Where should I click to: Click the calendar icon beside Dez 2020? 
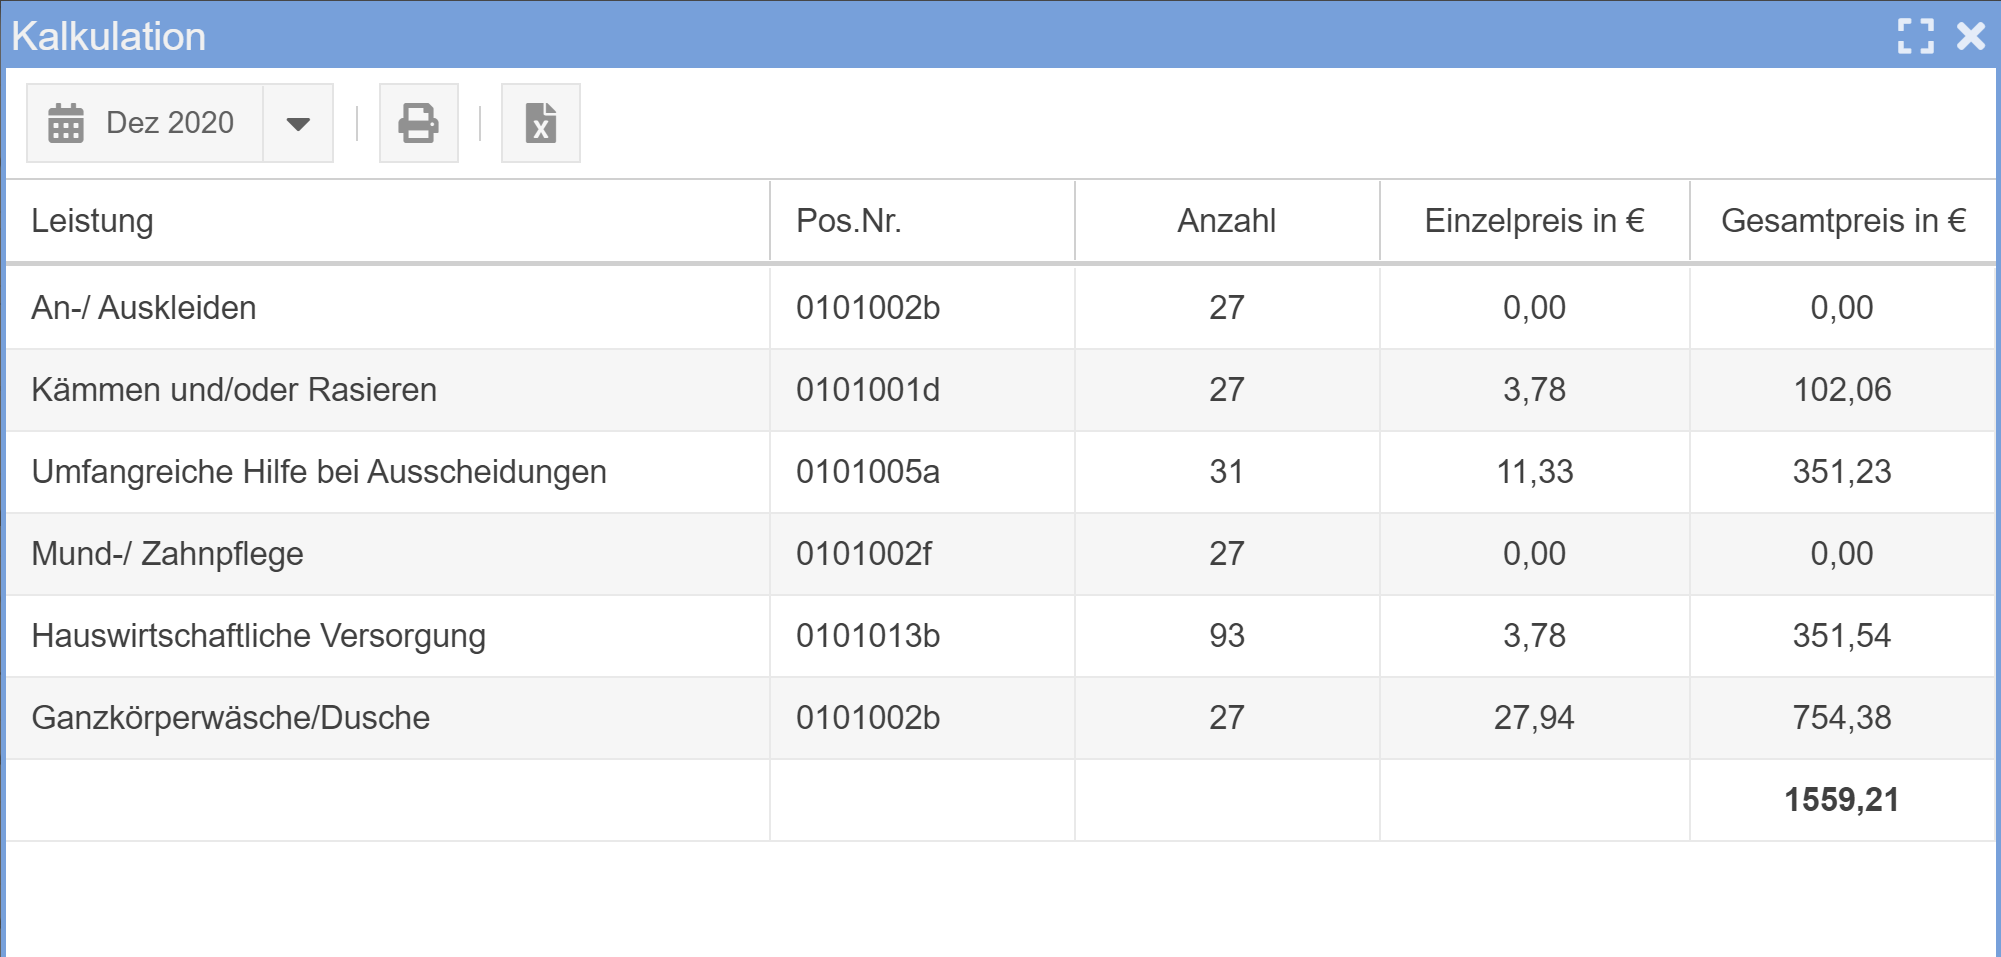[66, 123]
